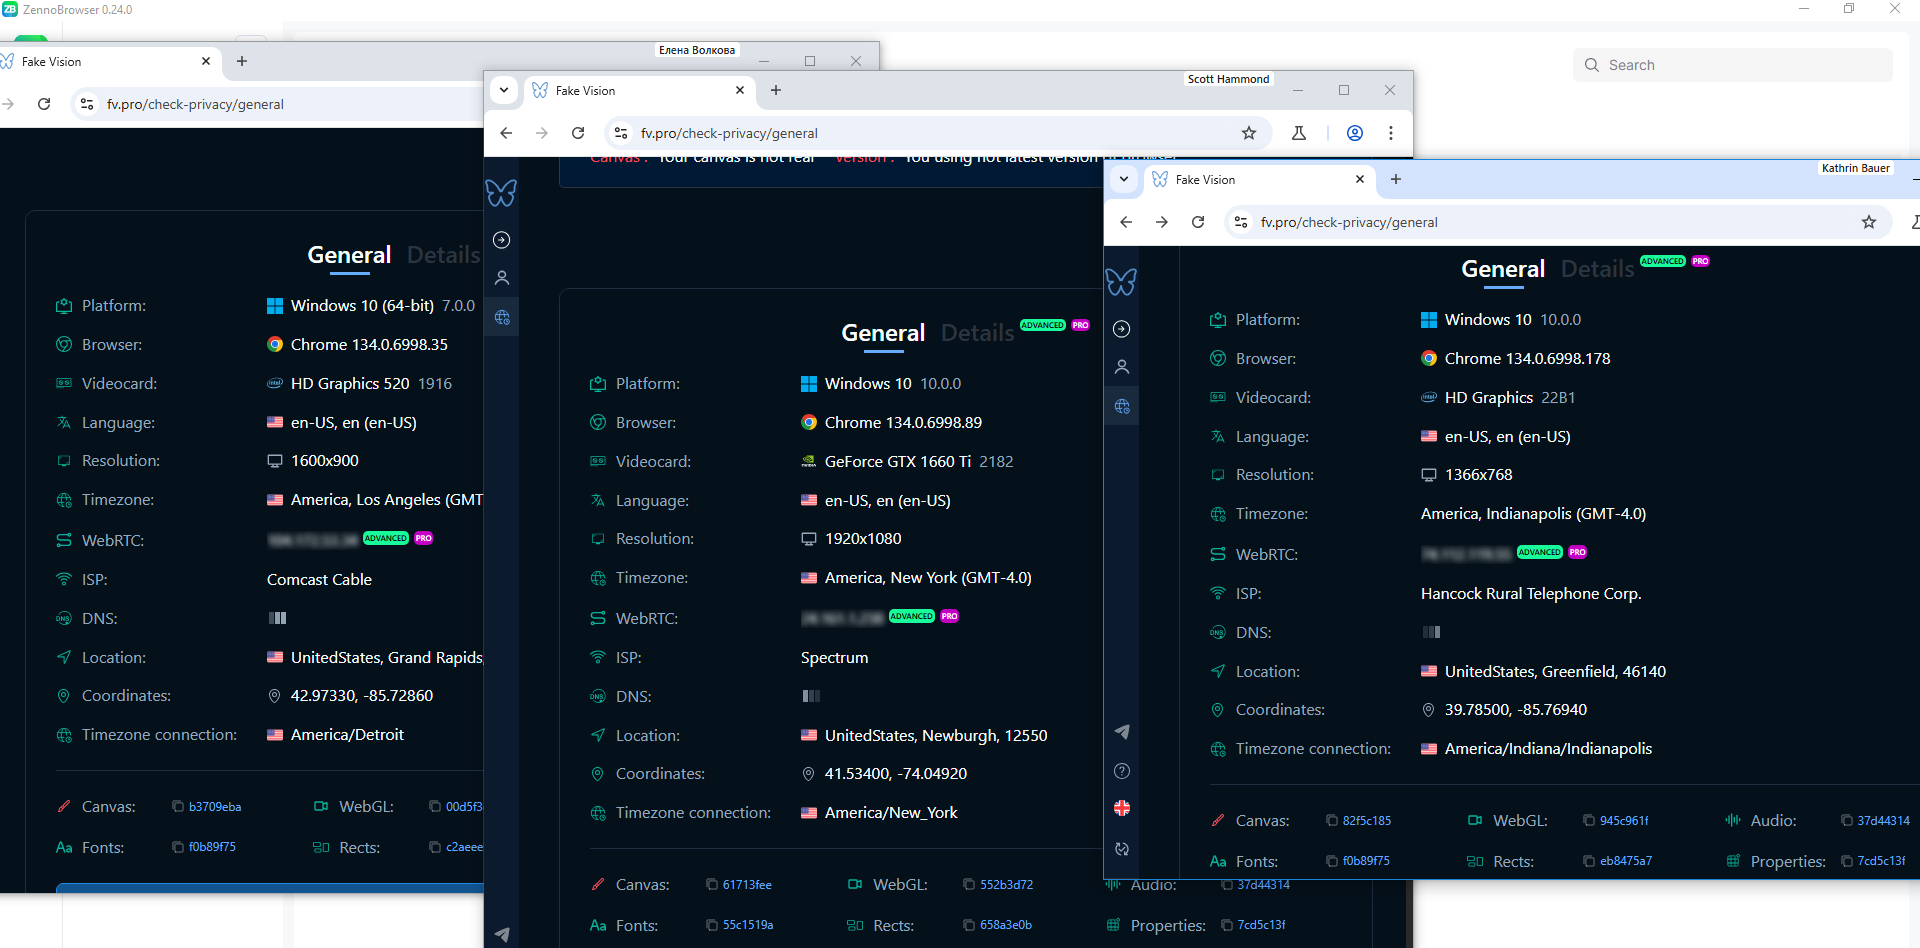Click videocard value GeForce GTX 1660 Ti

[898, 462]
